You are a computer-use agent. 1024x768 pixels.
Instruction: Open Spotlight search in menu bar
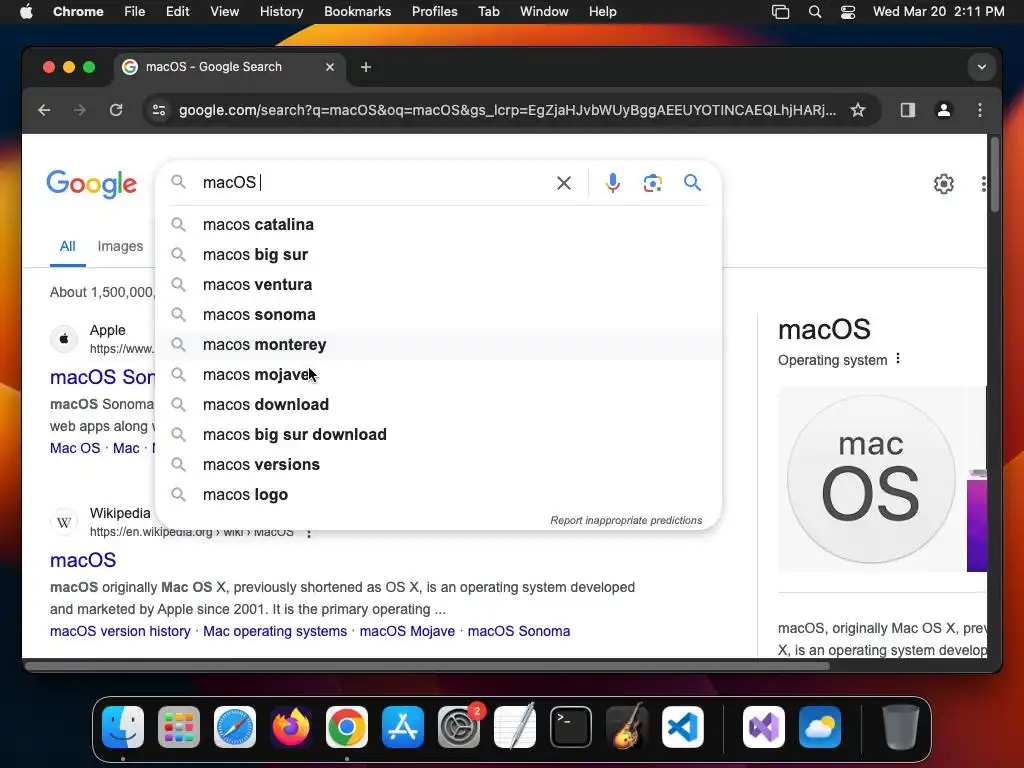pyautogui.click(x=814, y=12)
